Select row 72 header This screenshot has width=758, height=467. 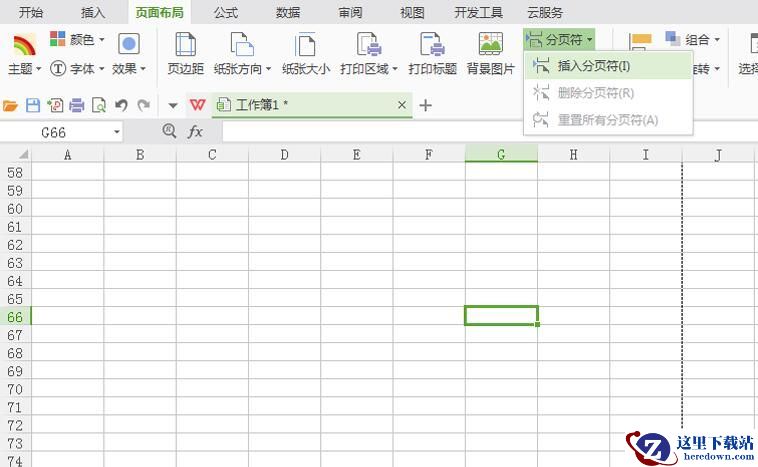click(x=15, y=425)
